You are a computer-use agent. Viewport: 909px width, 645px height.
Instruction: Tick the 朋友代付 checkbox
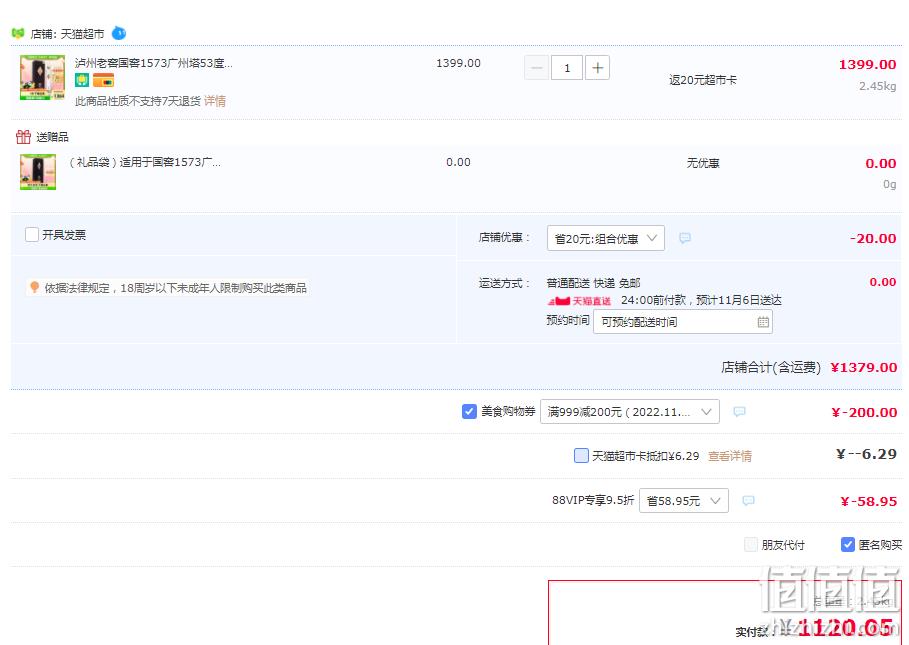coord(751,544)
